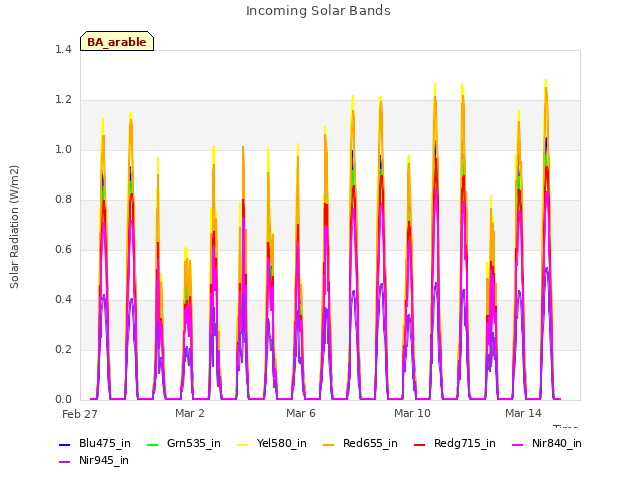Click the red Redg715_in legend swatch

420,444
